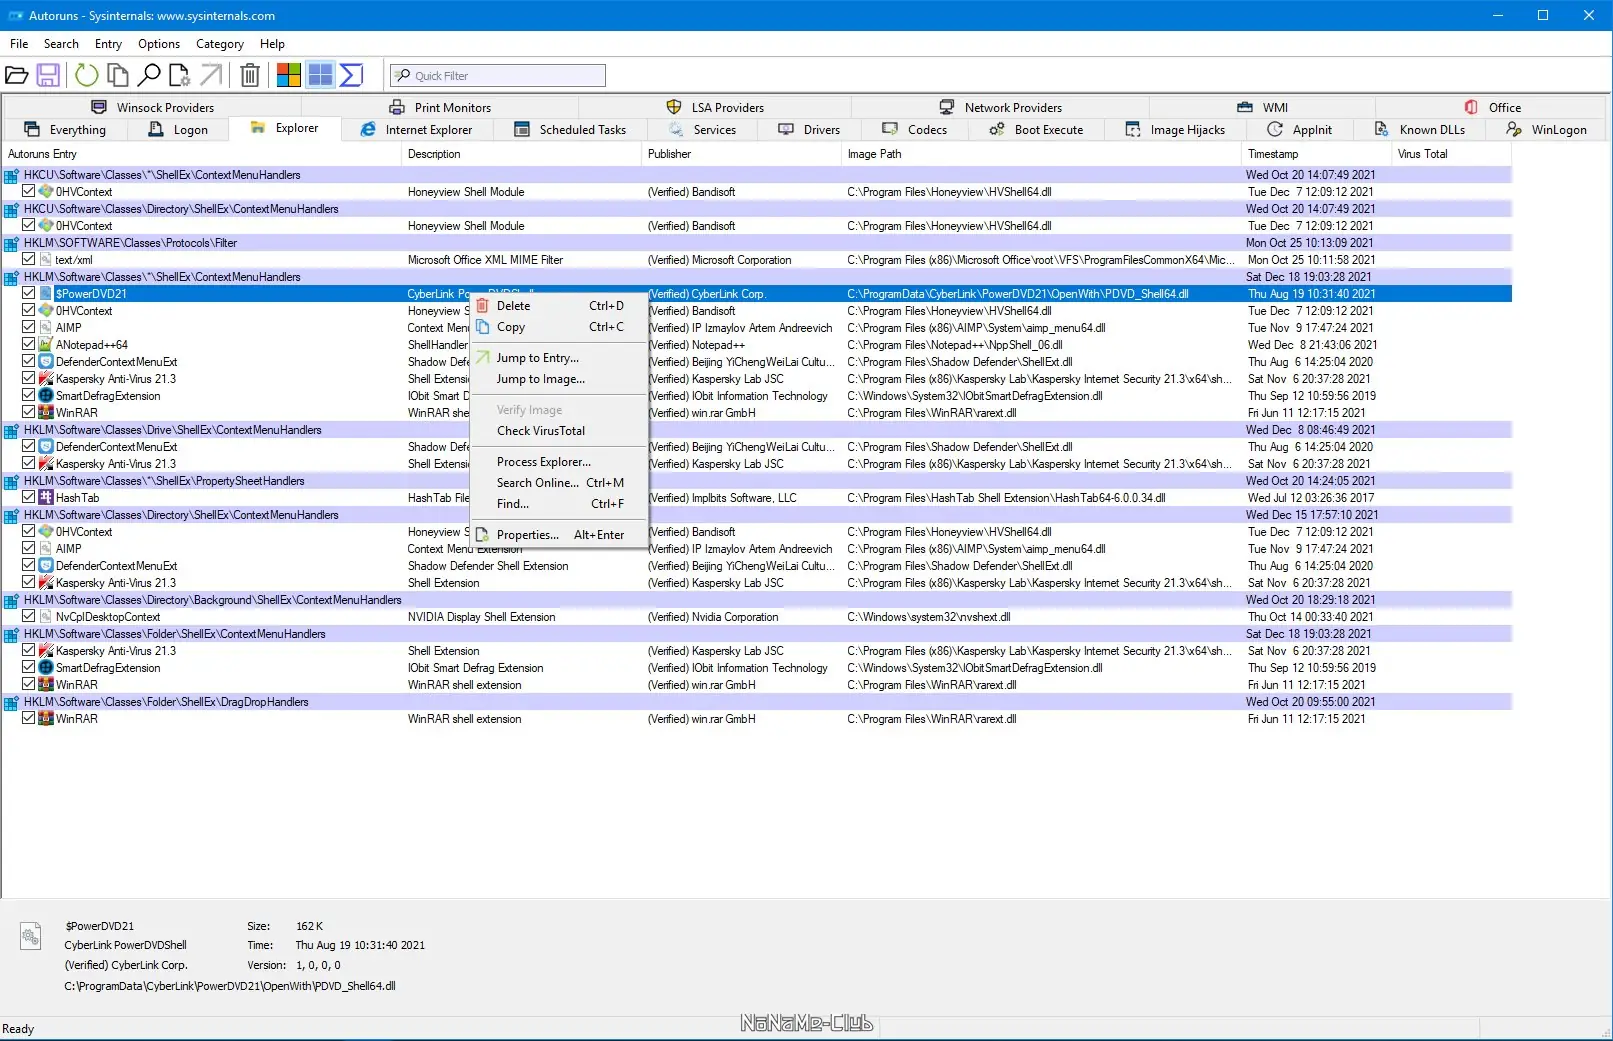Open the Help menu
Screen dimensions: 1613x1041
click(272, 44)
